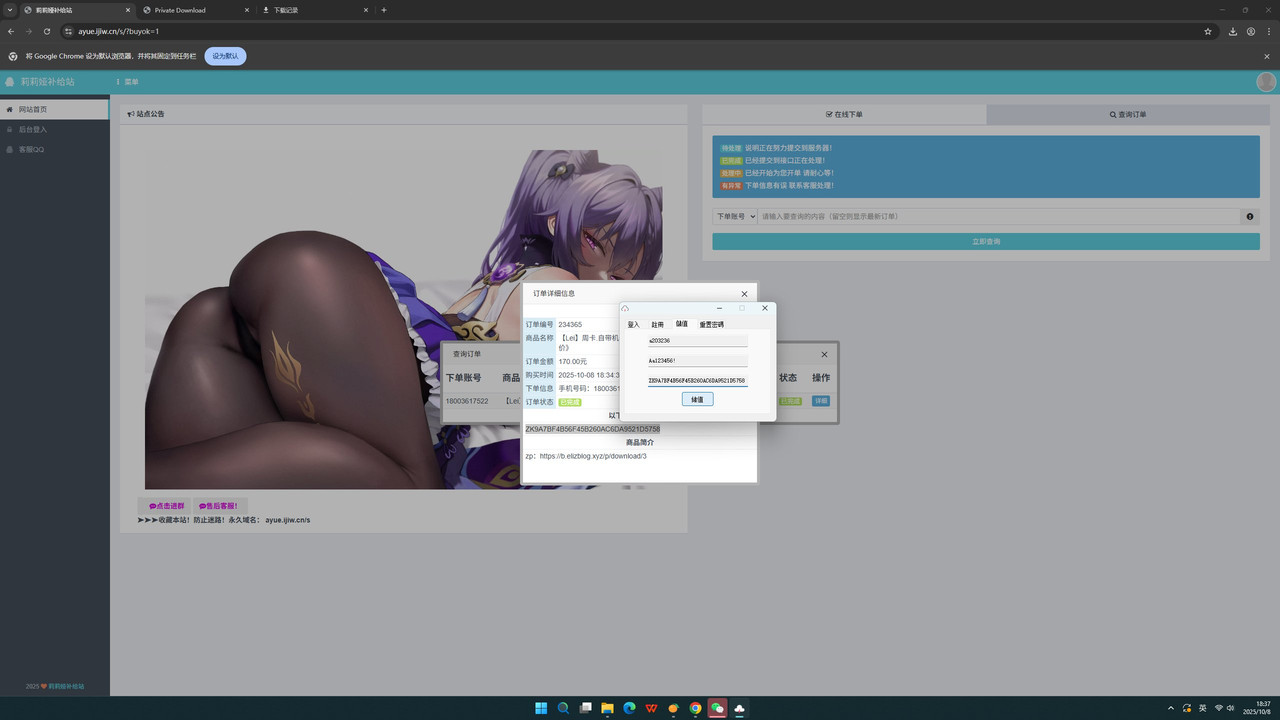Click the order query search input field

point(999,216)
